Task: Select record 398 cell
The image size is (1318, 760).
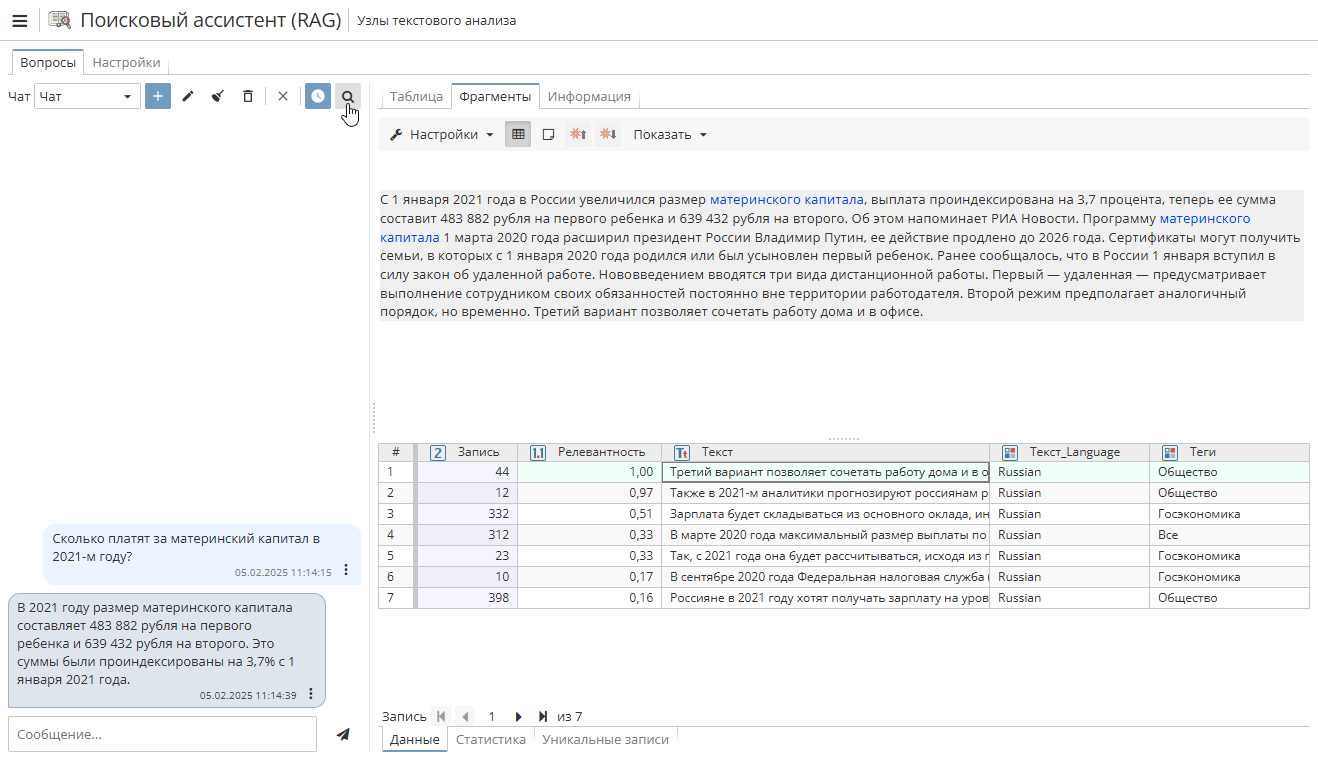Action: click(468, 598)
